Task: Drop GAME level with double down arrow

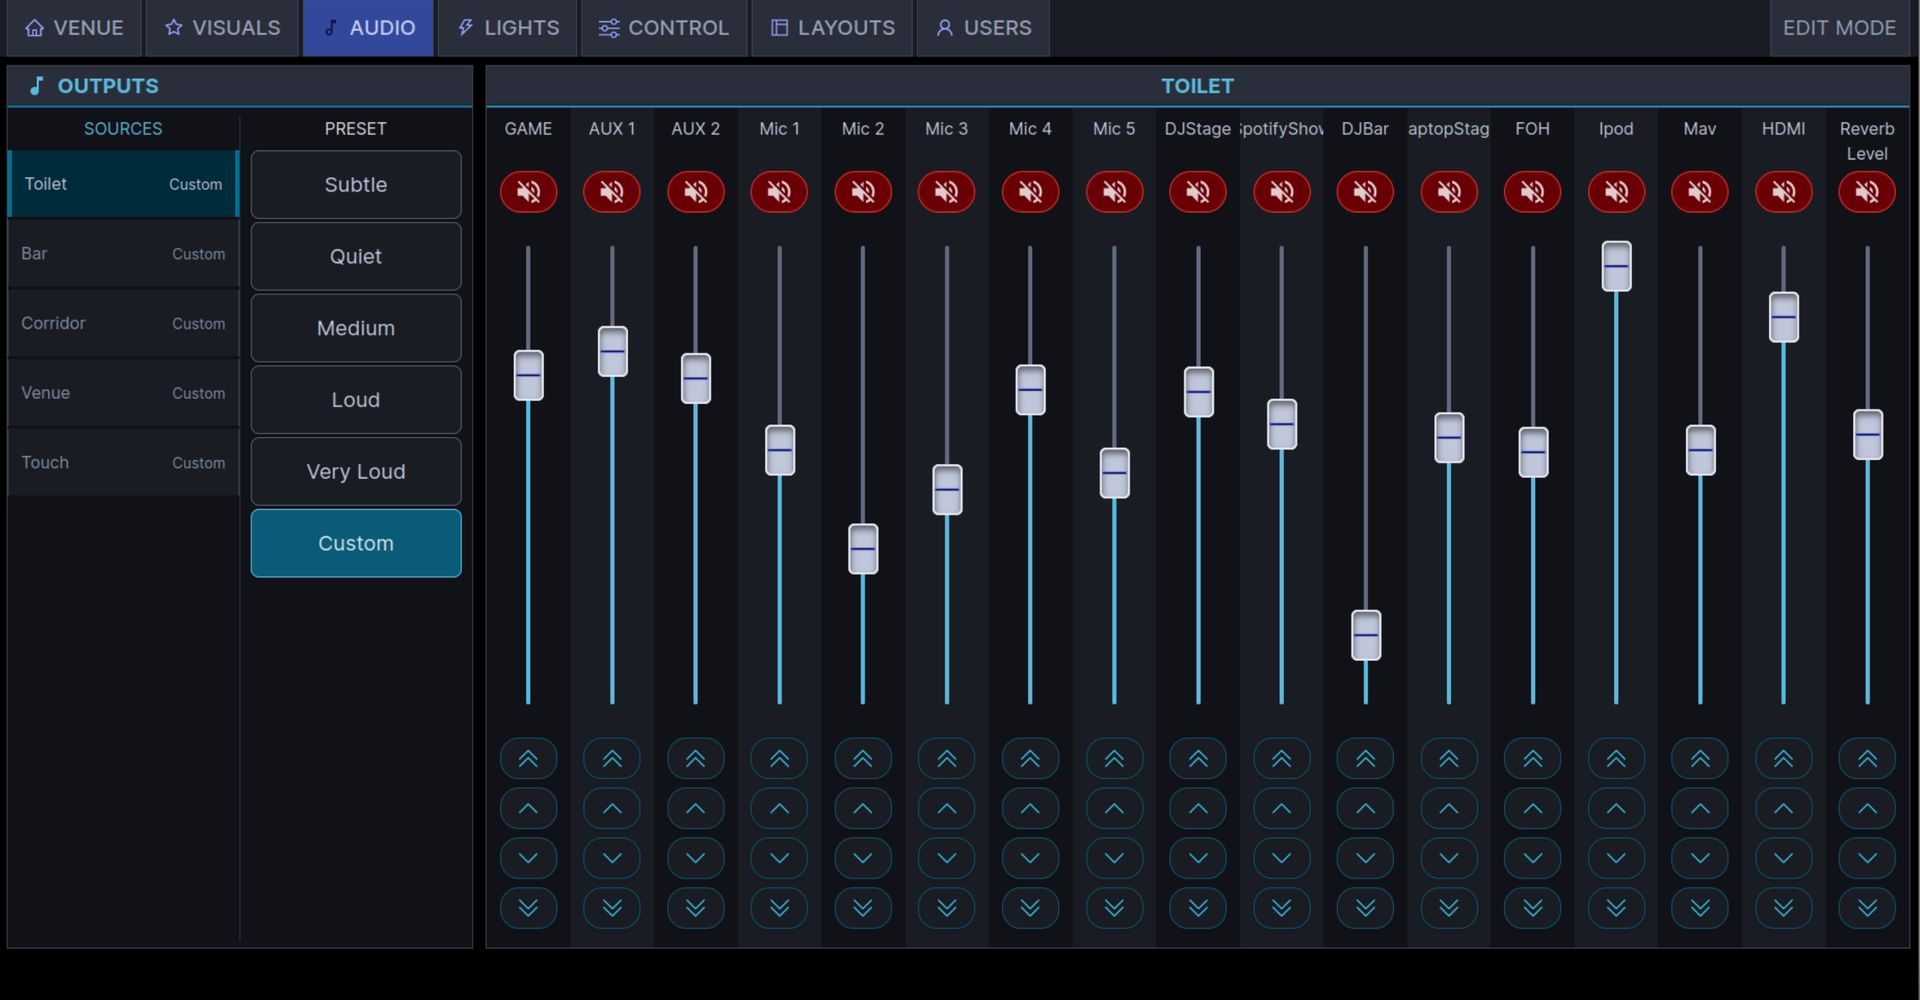Action: tap(528, 907)
